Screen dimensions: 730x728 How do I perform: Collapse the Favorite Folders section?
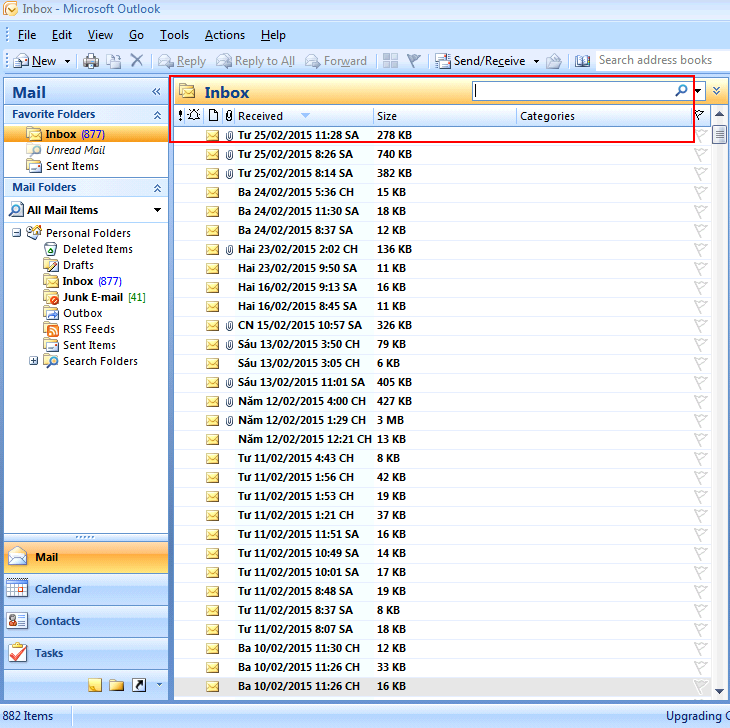click(x=157, y=115)
